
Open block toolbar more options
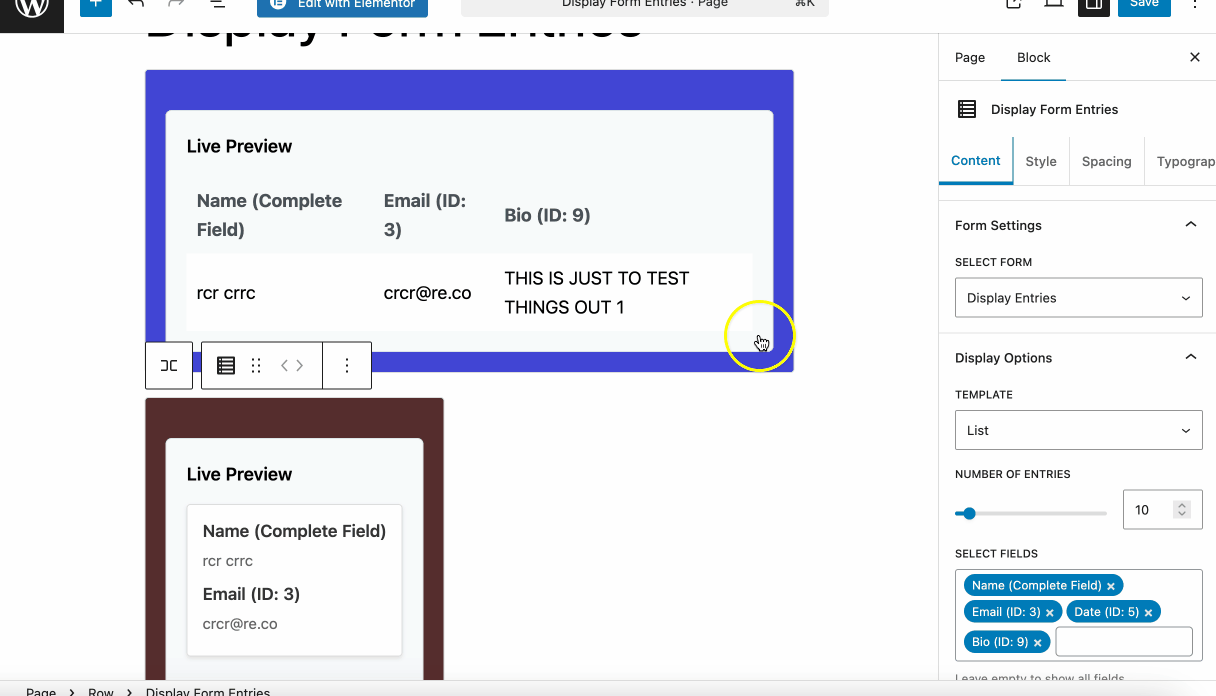(347, 366)
